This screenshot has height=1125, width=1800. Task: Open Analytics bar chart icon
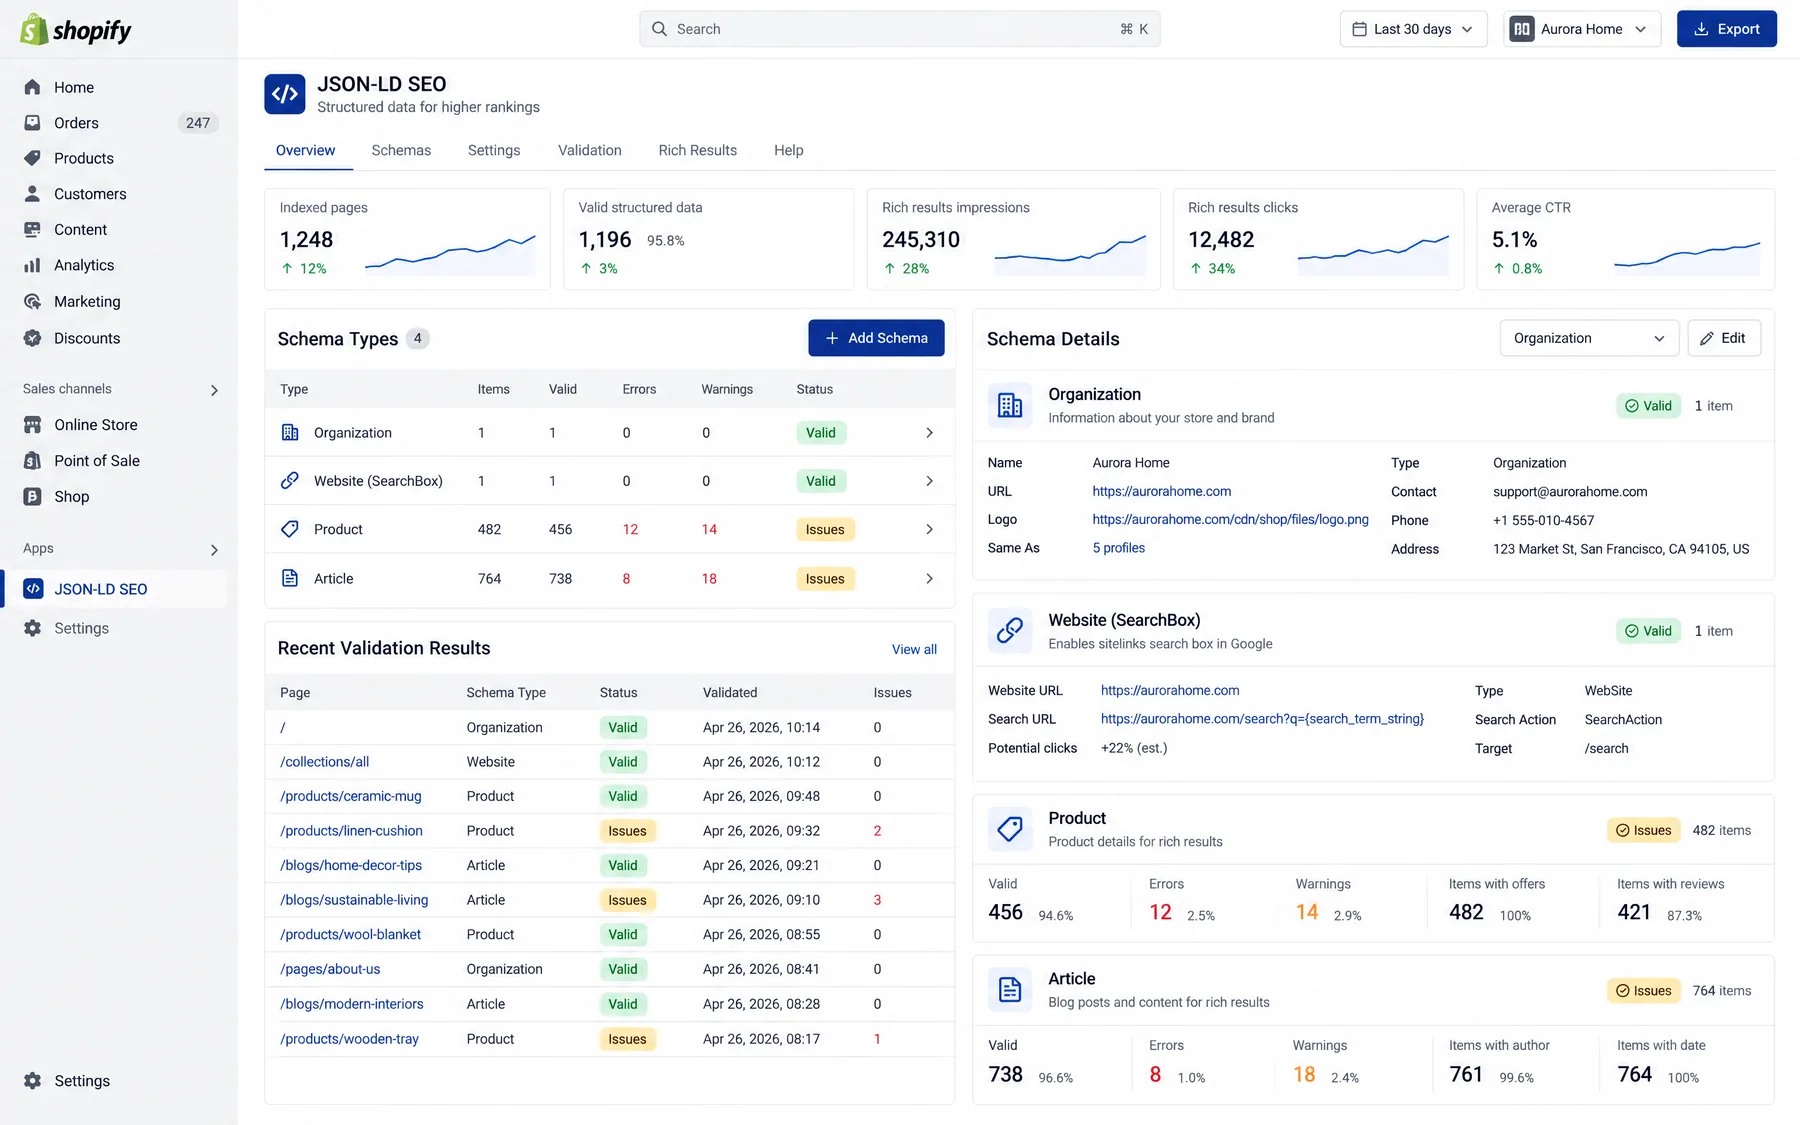point(33,265)
